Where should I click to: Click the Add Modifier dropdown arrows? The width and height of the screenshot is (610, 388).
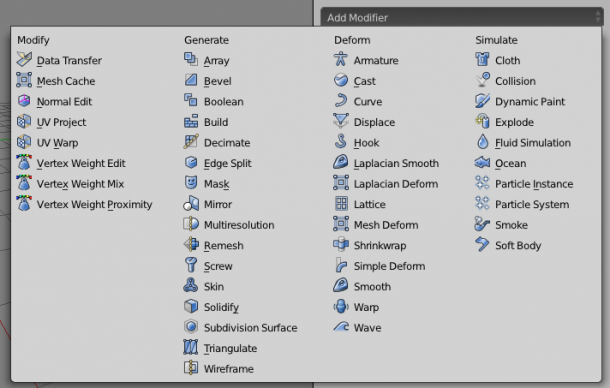[x=598, y=17]
